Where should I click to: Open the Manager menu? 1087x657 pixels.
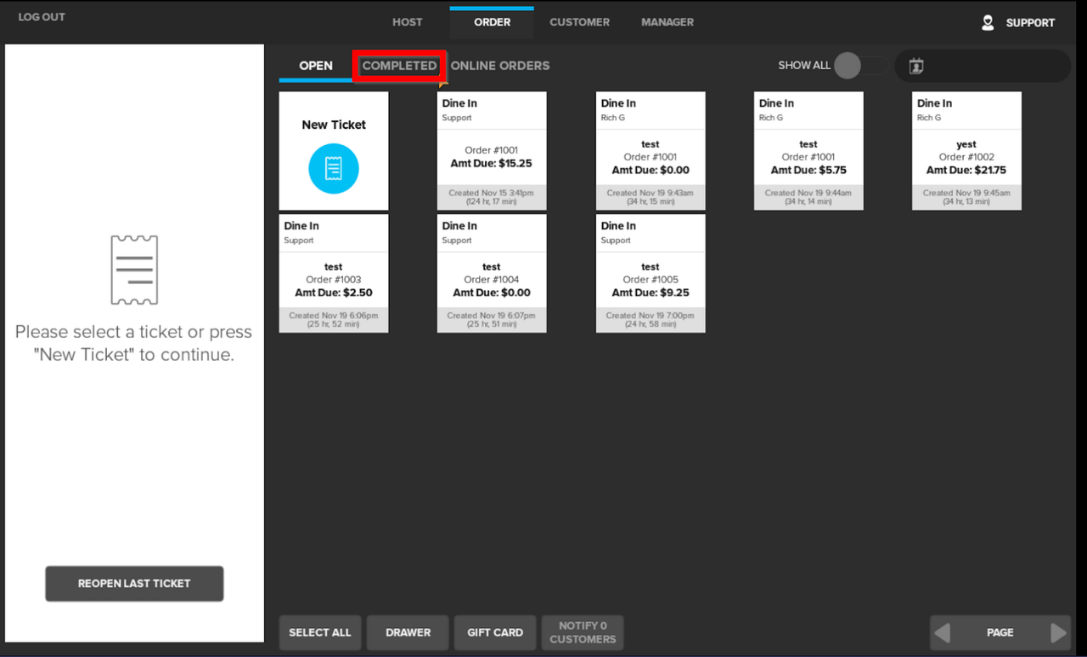[667, 22]
